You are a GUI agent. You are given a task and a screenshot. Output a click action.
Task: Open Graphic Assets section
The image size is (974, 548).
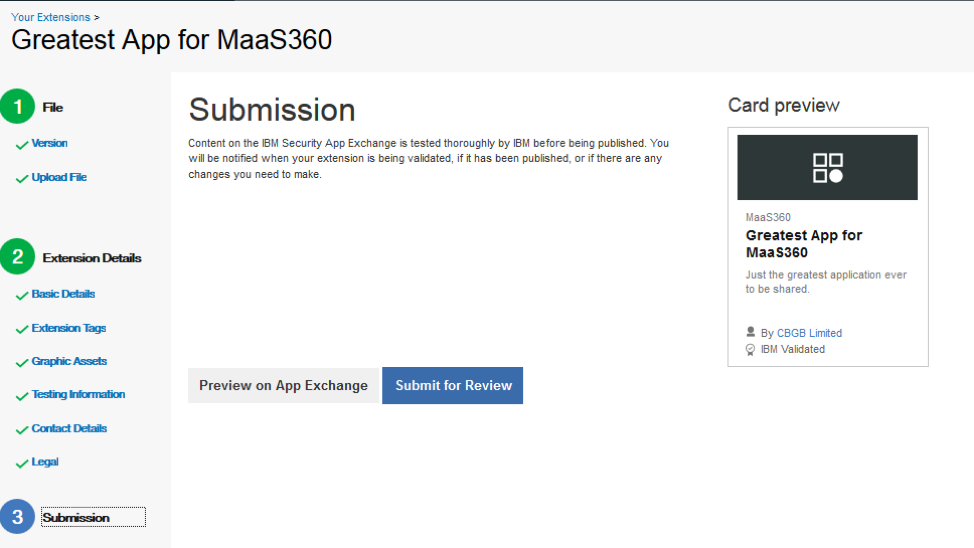69,361
